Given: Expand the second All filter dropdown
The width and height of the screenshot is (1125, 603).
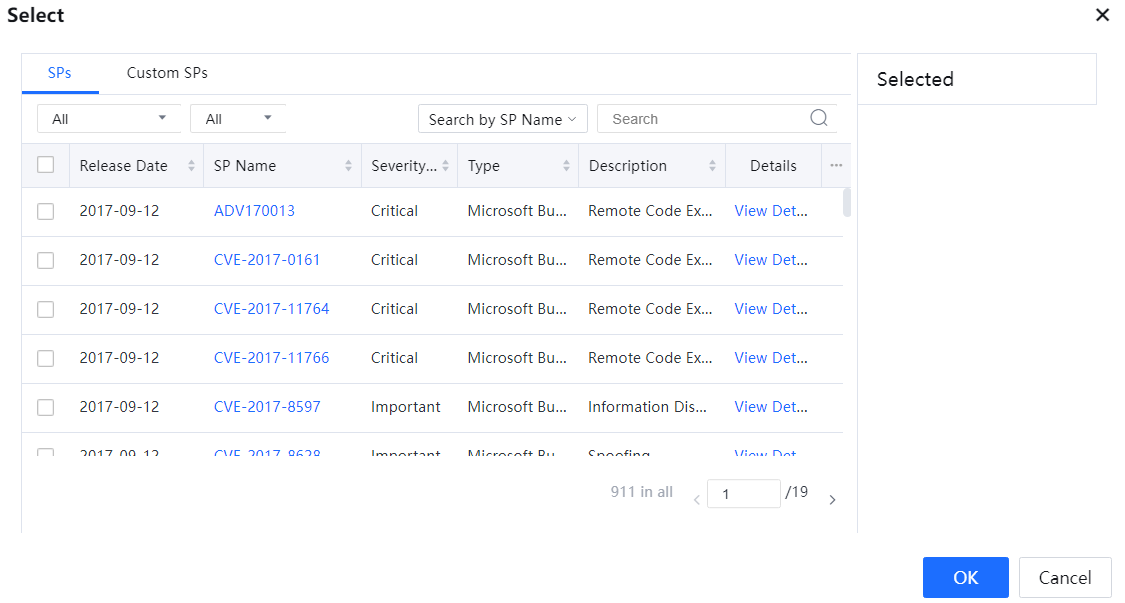Looking at the screenshot, I should point(238,119).
